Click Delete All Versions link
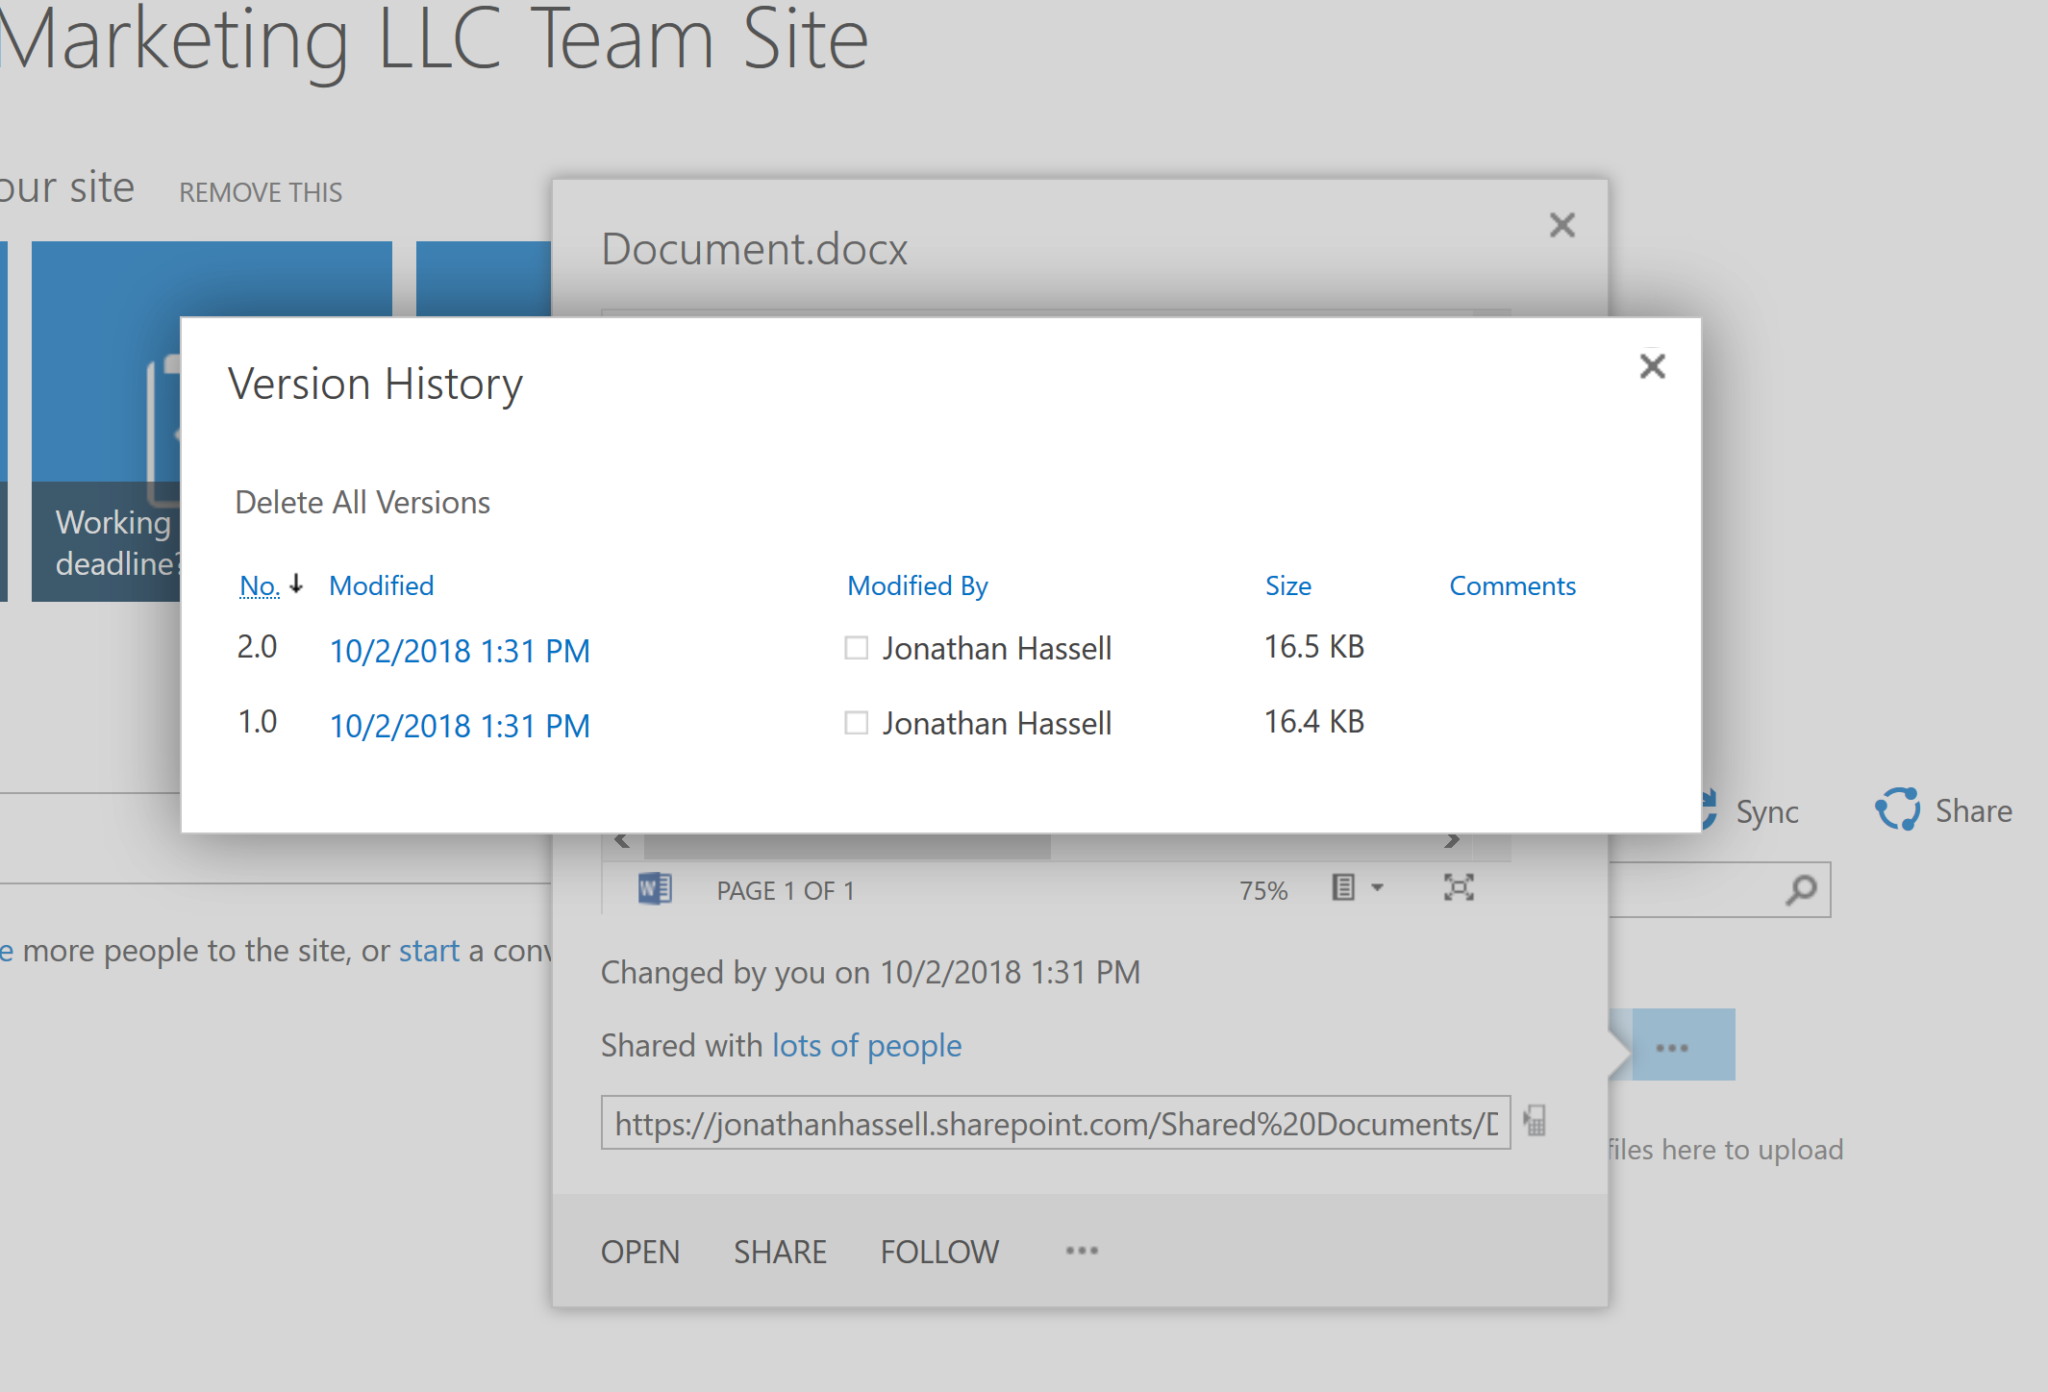The height and width of the screenshot is (1392, 2048). coord(362,502)
